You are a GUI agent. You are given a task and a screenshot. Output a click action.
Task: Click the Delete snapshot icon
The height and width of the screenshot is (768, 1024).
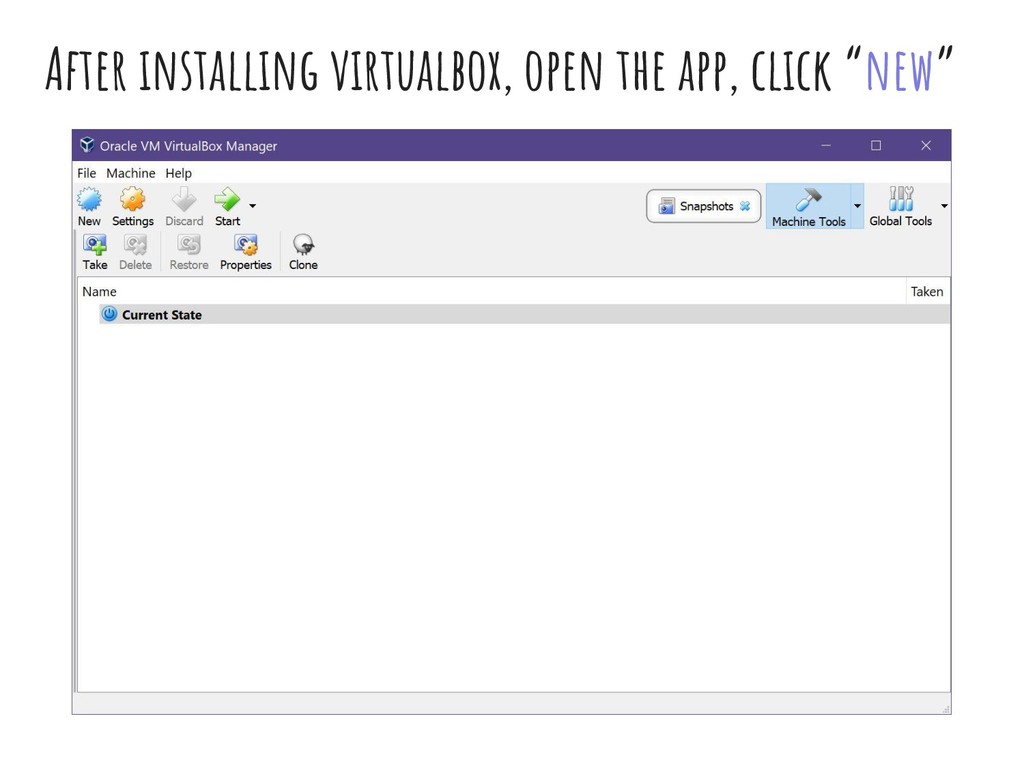coord(135,245)
